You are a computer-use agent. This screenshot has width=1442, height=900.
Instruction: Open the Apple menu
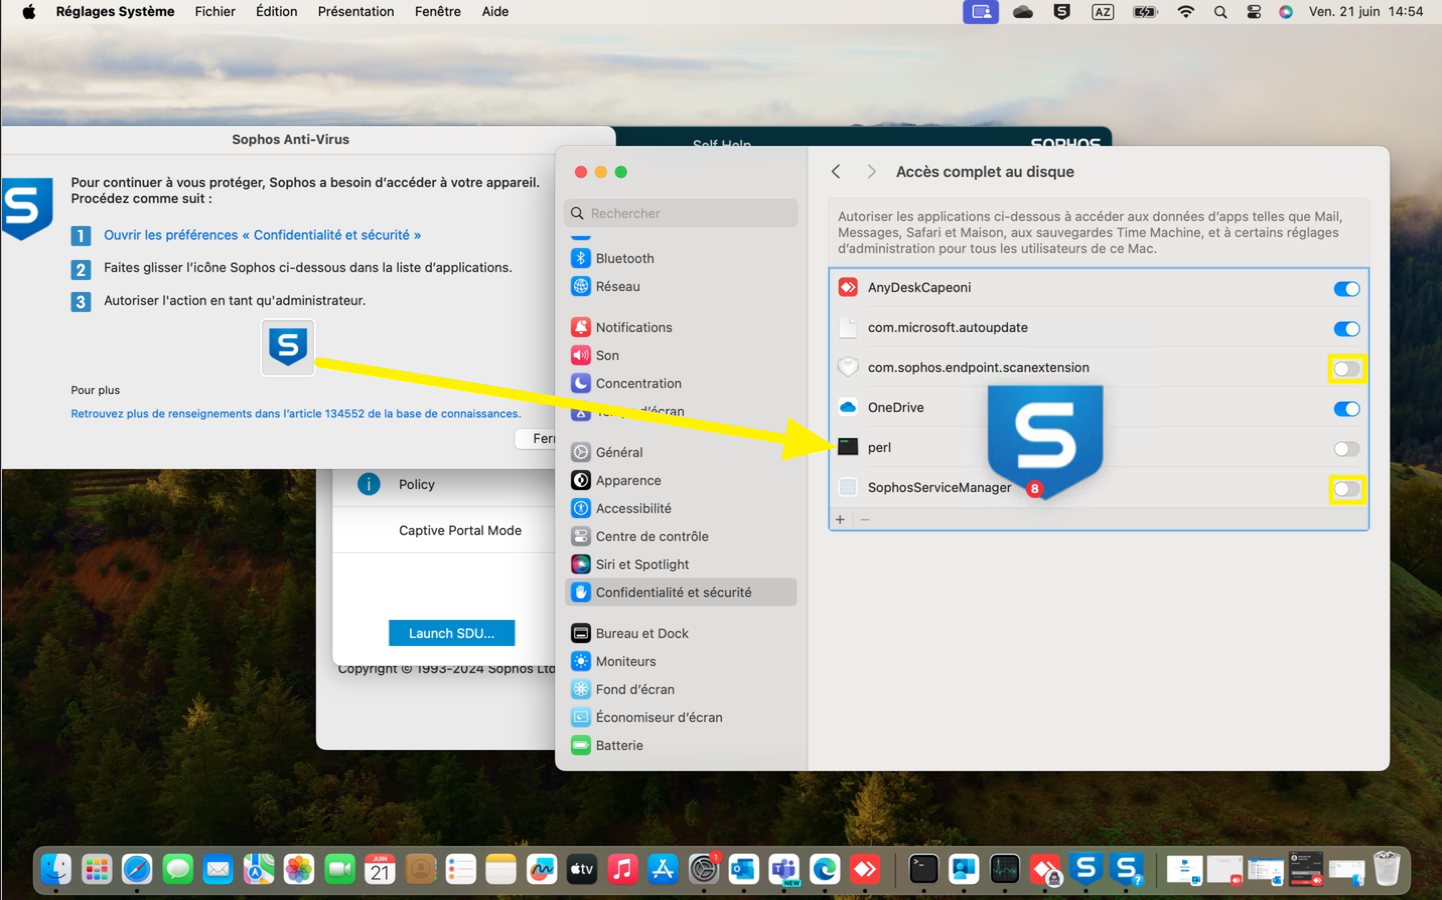pyautogui.click(x=29, y=12)
